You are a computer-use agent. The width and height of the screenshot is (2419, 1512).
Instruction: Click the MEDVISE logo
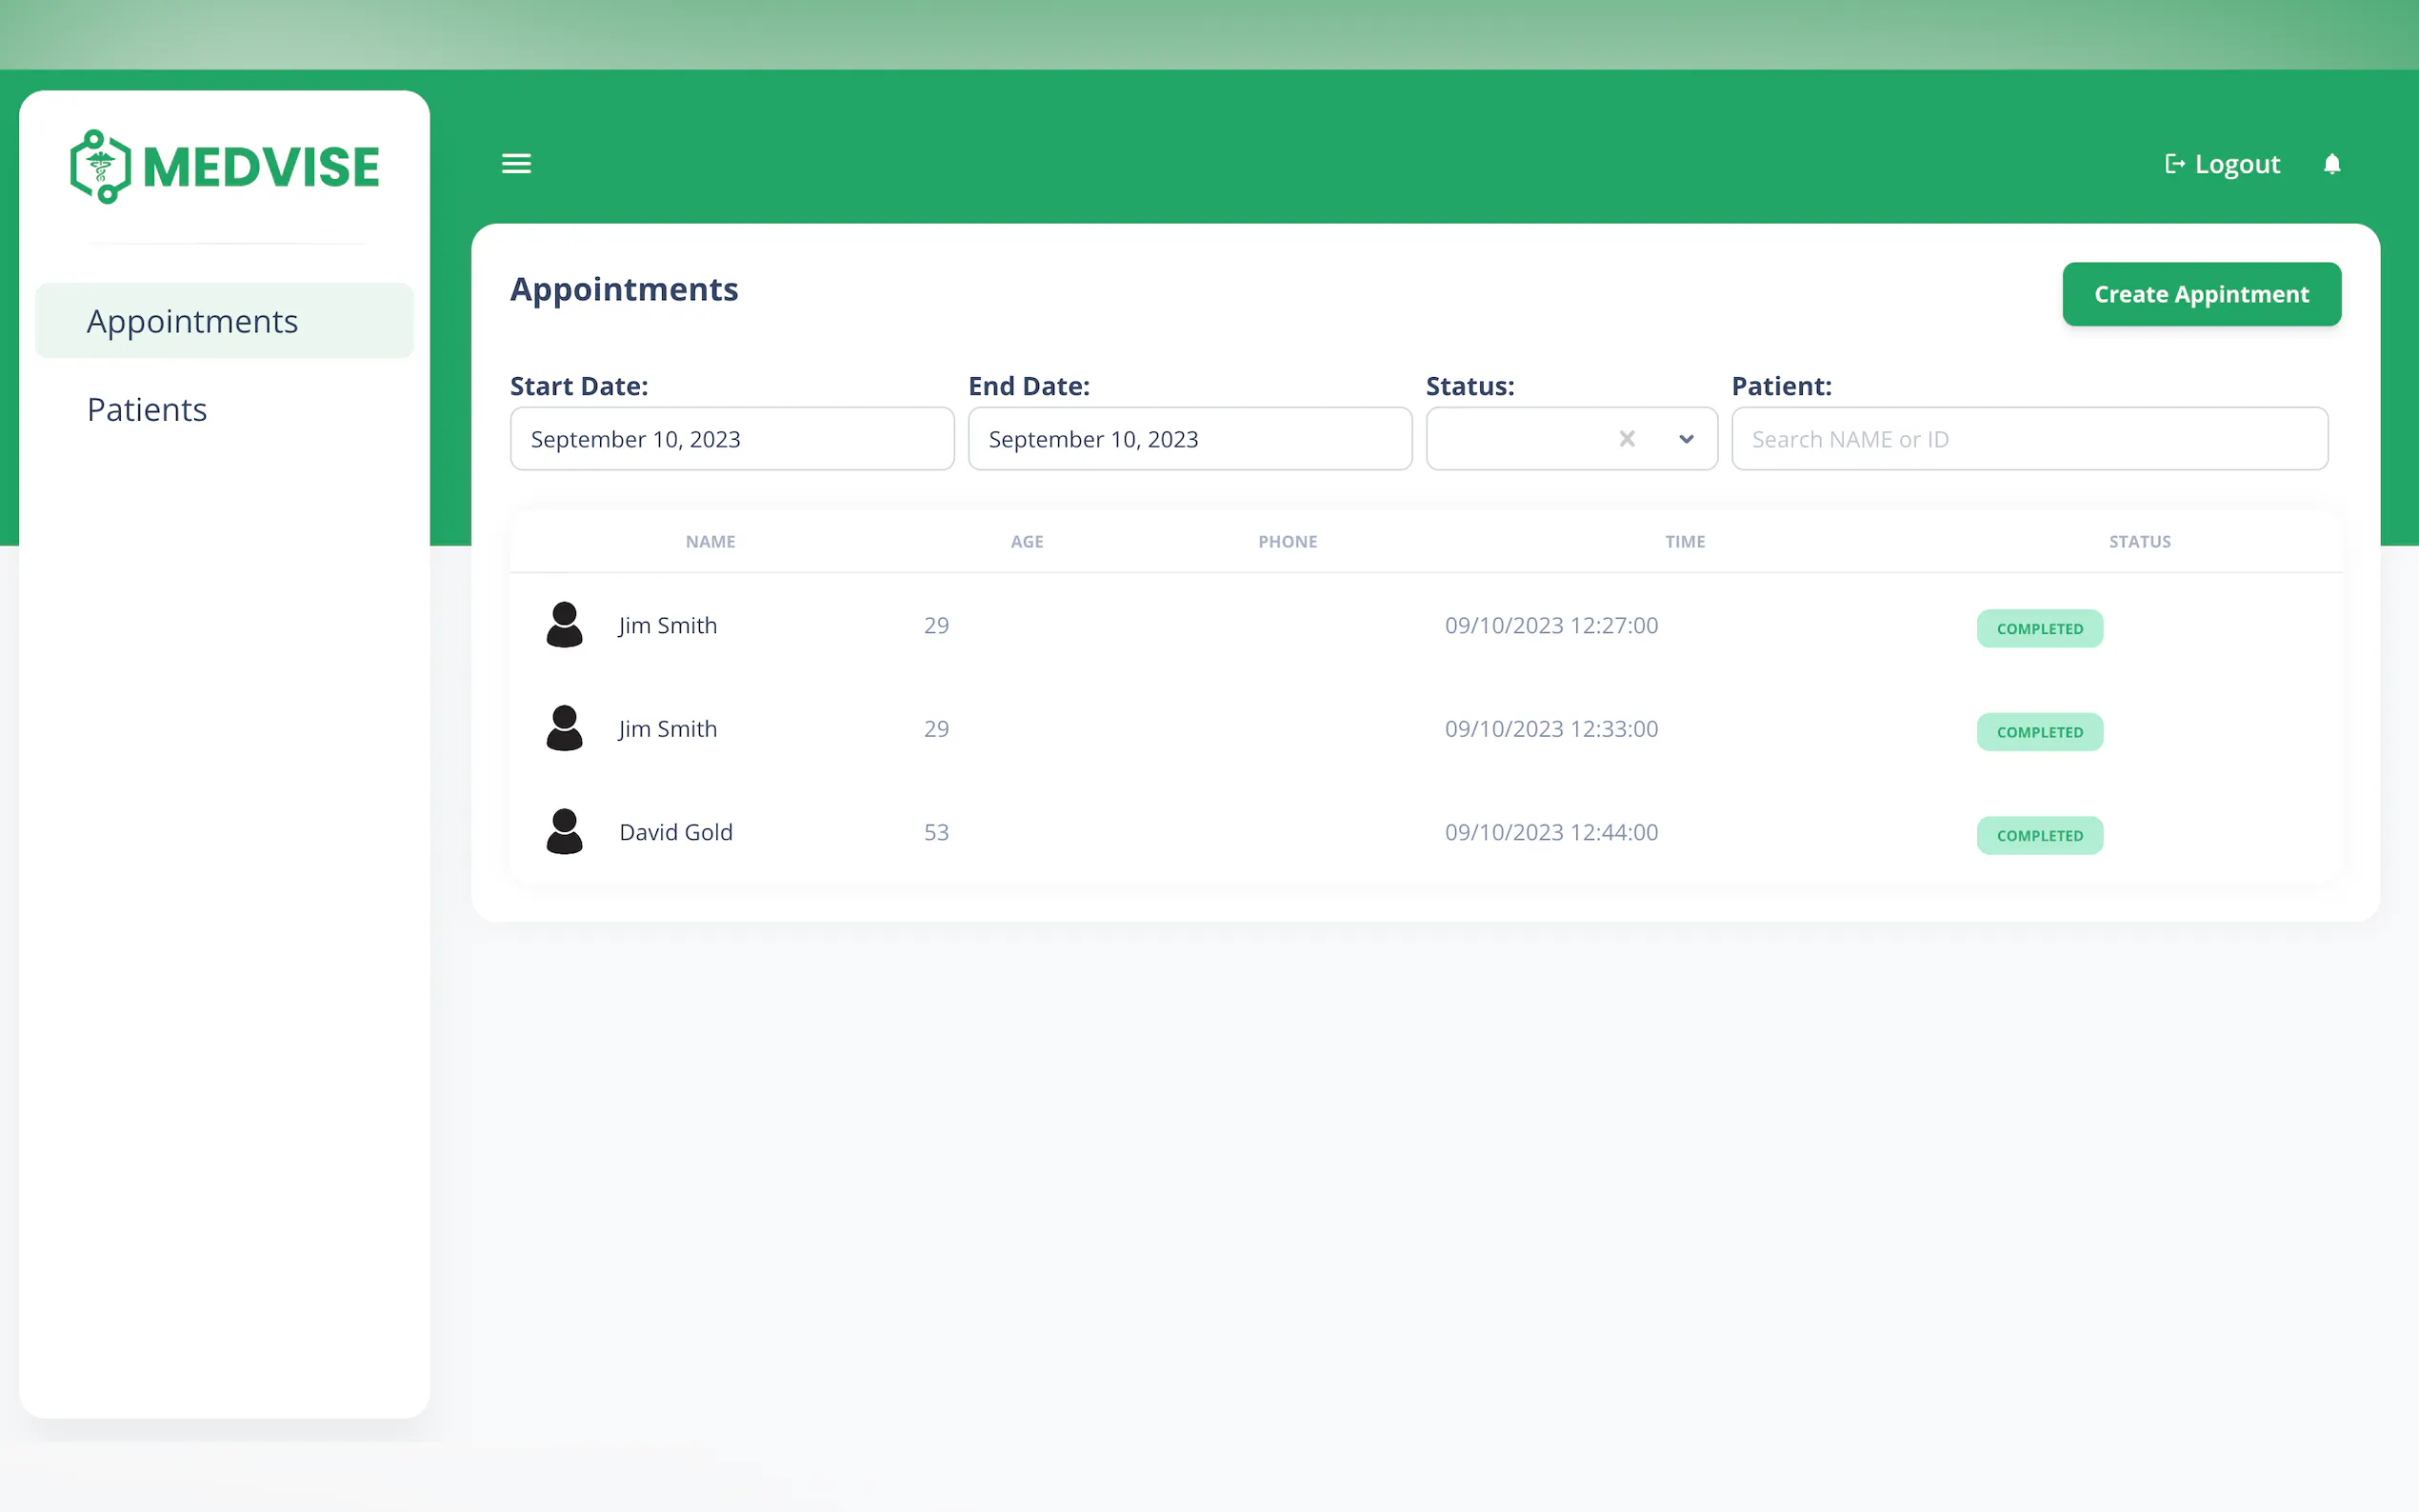[x=225, y=166]
